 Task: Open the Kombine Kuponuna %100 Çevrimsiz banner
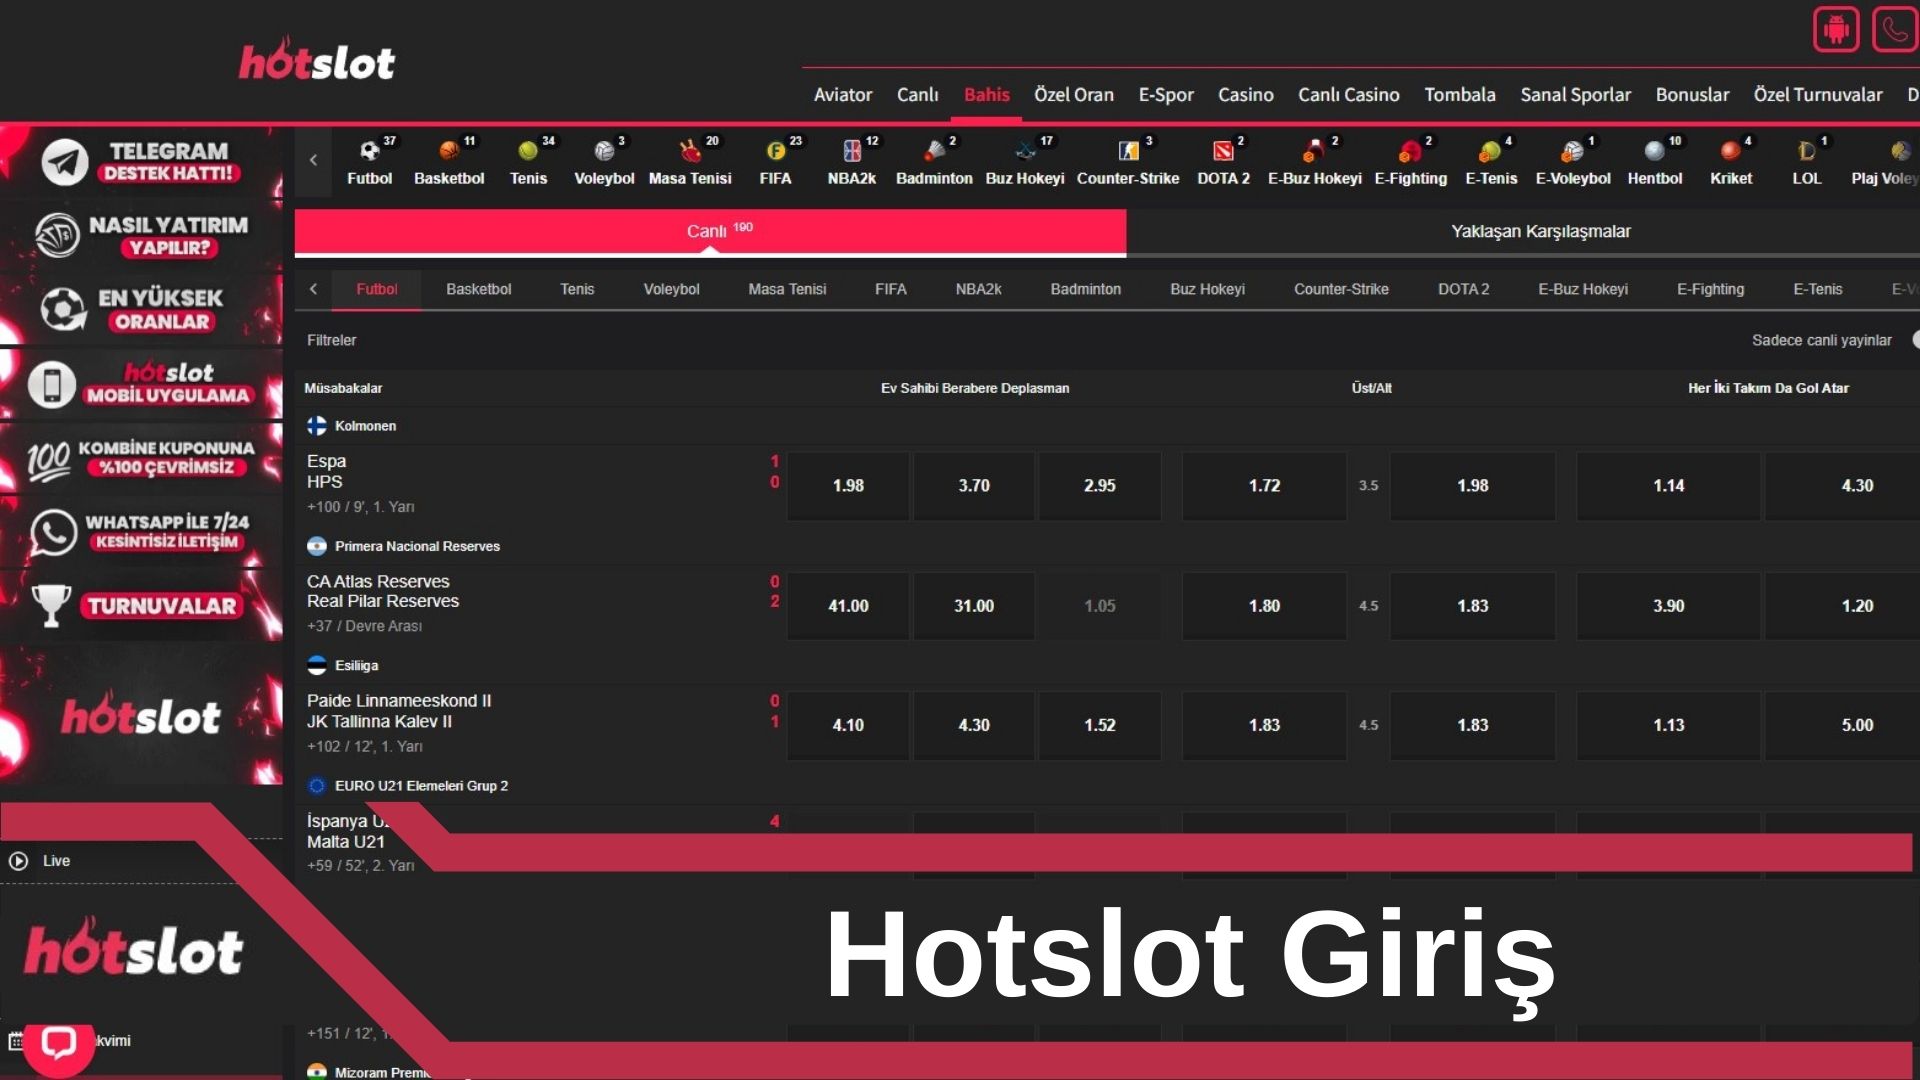[x=141, y=458]
